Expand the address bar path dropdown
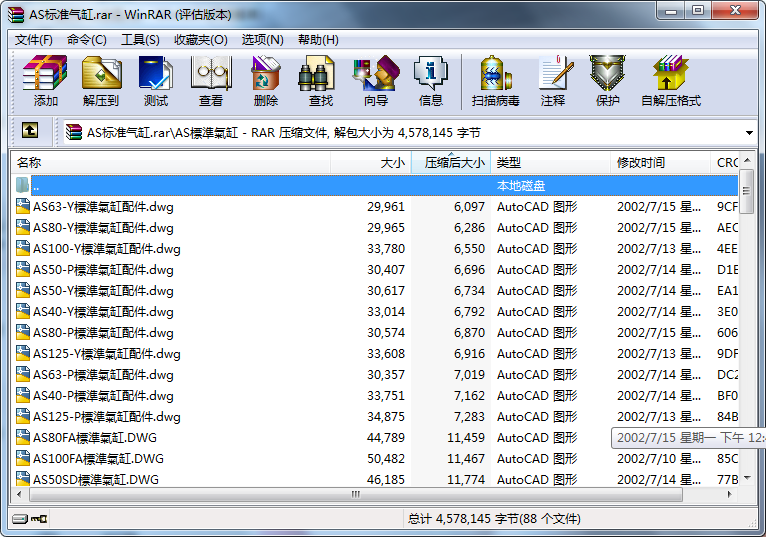The height and width of the screenshot is (537, 766). [749, 133]
